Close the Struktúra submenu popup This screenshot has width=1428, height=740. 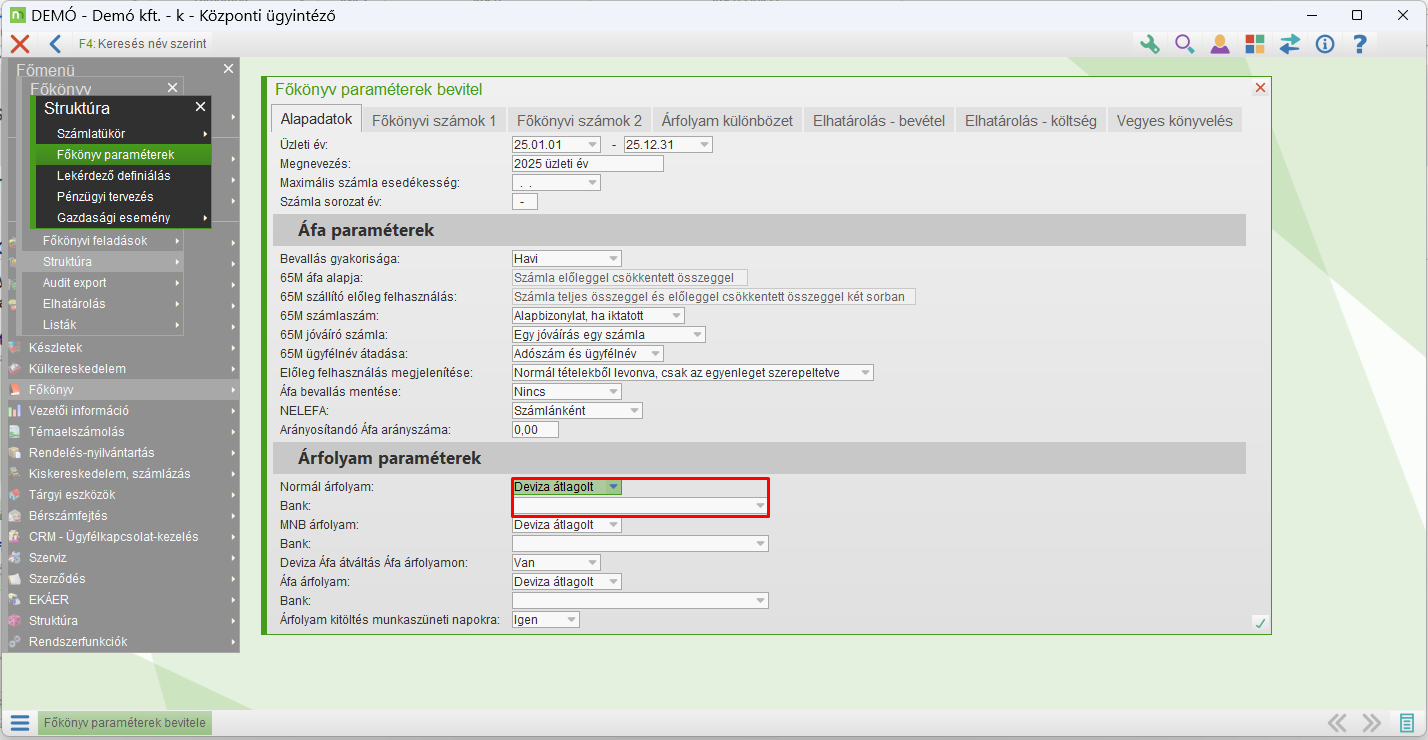[200, 107]
